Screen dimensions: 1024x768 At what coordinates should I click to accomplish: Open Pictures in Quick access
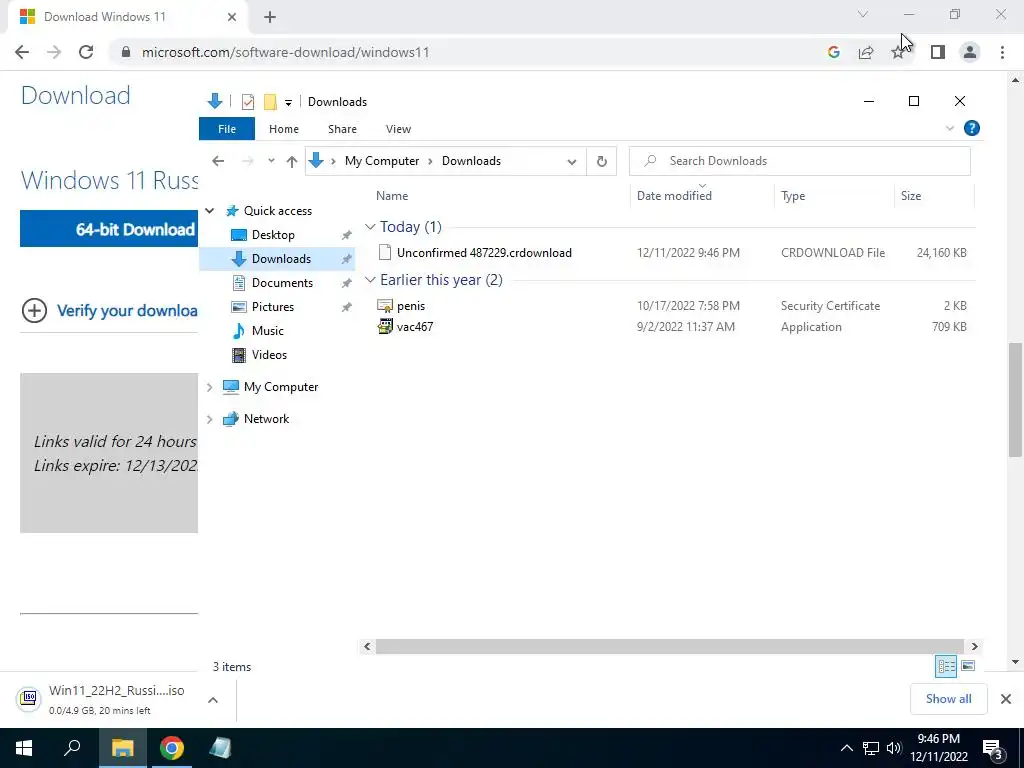272,307
